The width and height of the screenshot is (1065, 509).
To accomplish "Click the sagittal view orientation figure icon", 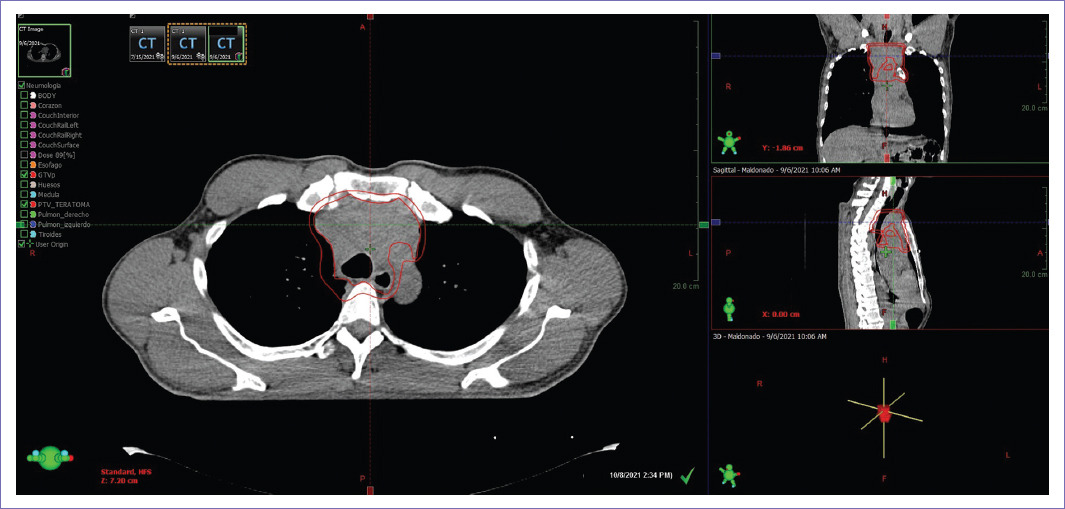I will (x=730, y=307).
